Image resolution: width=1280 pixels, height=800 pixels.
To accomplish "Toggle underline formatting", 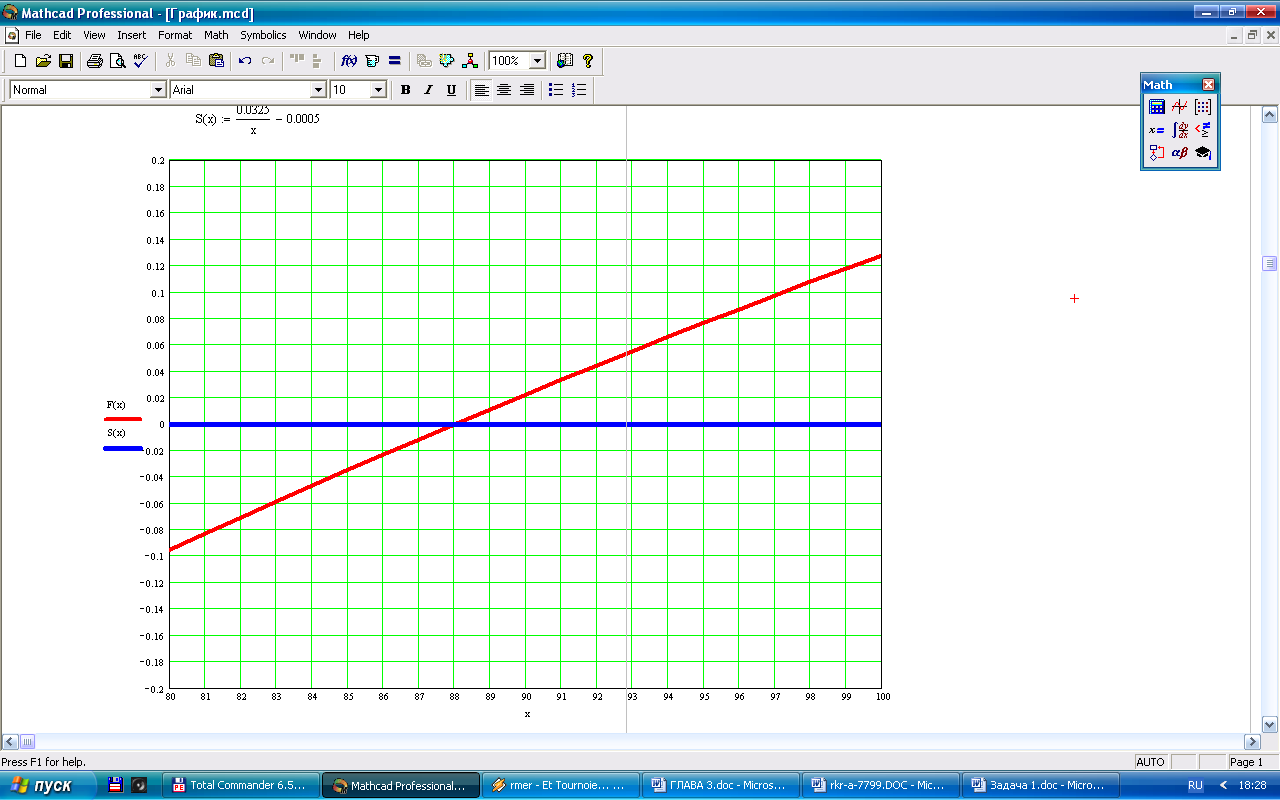I will tap(451, 90).
